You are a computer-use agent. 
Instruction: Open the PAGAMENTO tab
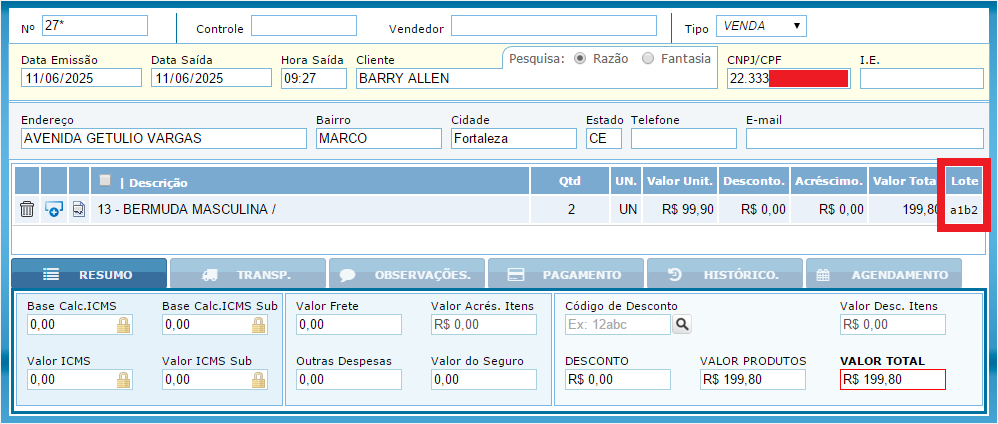564,274
